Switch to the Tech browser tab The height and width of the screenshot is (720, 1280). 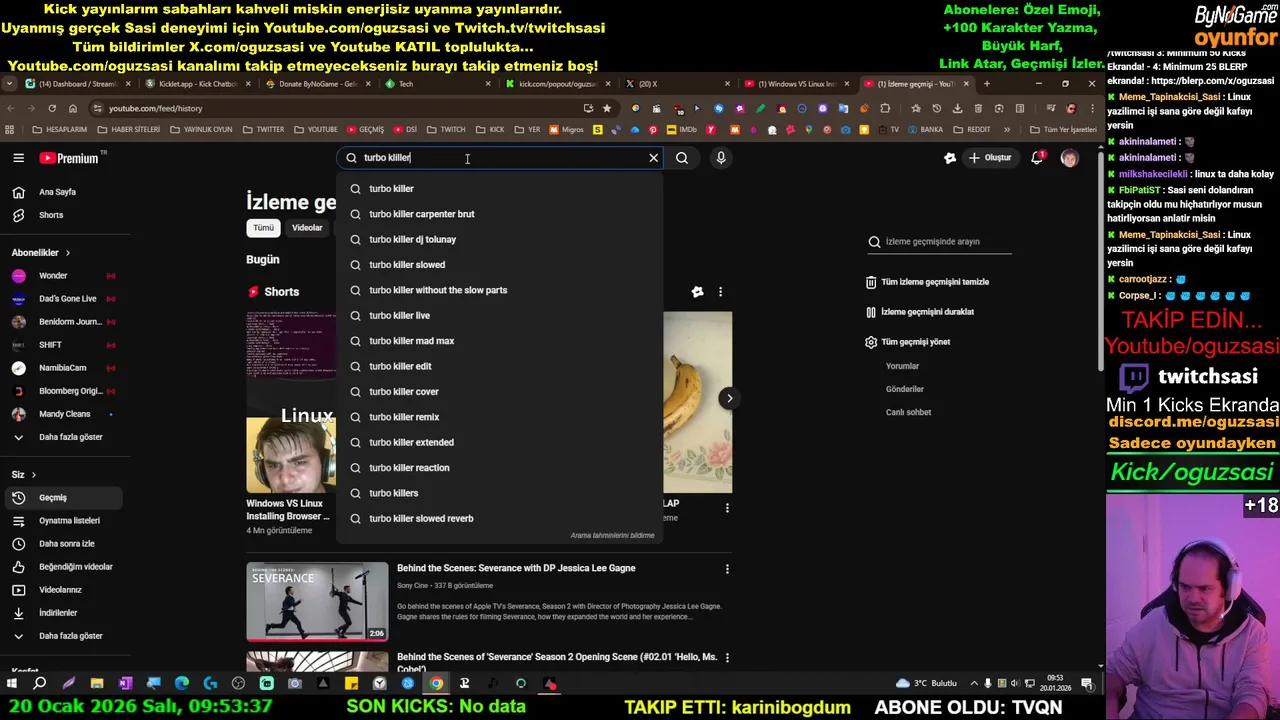click(438, 84)
